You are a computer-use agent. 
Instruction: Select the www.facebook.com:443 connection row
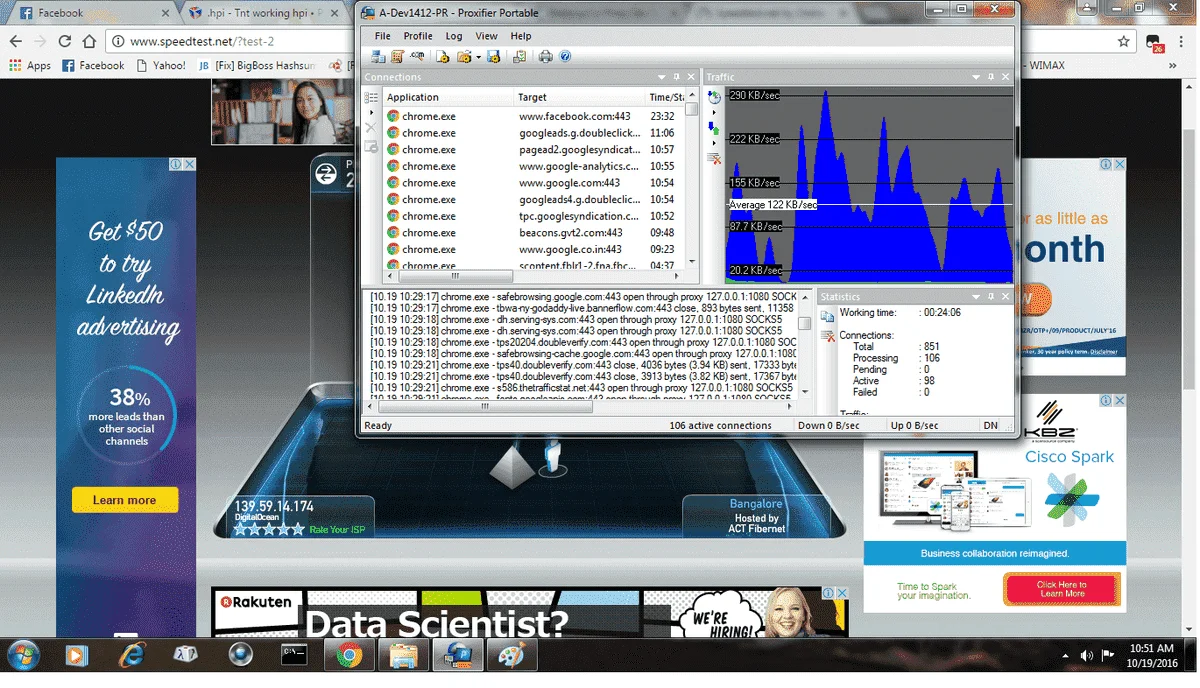click(x=535, y=116)
